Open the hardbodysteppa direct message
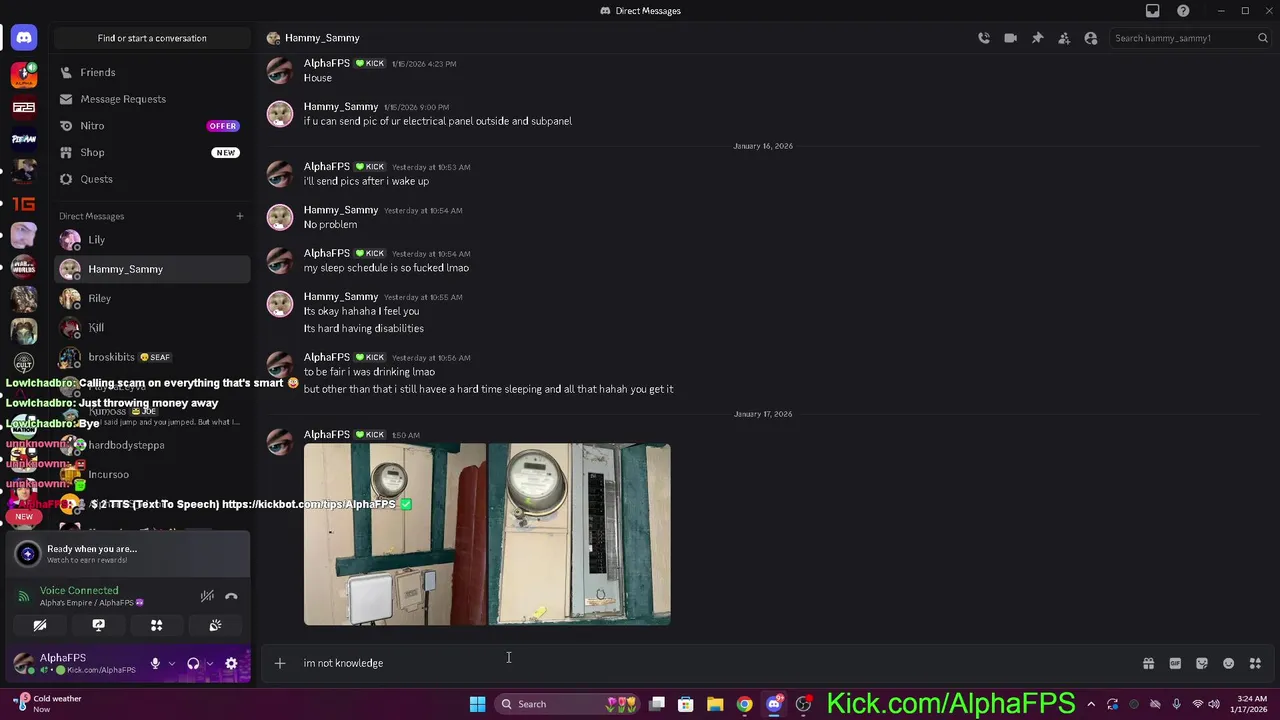Image resolution: width=1280 pixels, height=720 pixels. (152, 445)
